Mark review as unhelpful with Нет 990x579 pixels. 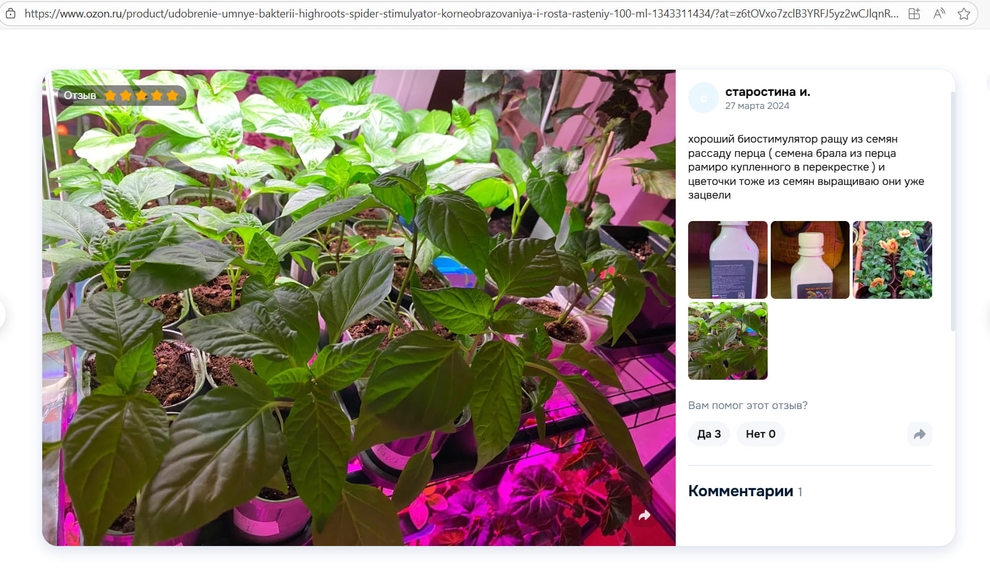coord(760,434)
